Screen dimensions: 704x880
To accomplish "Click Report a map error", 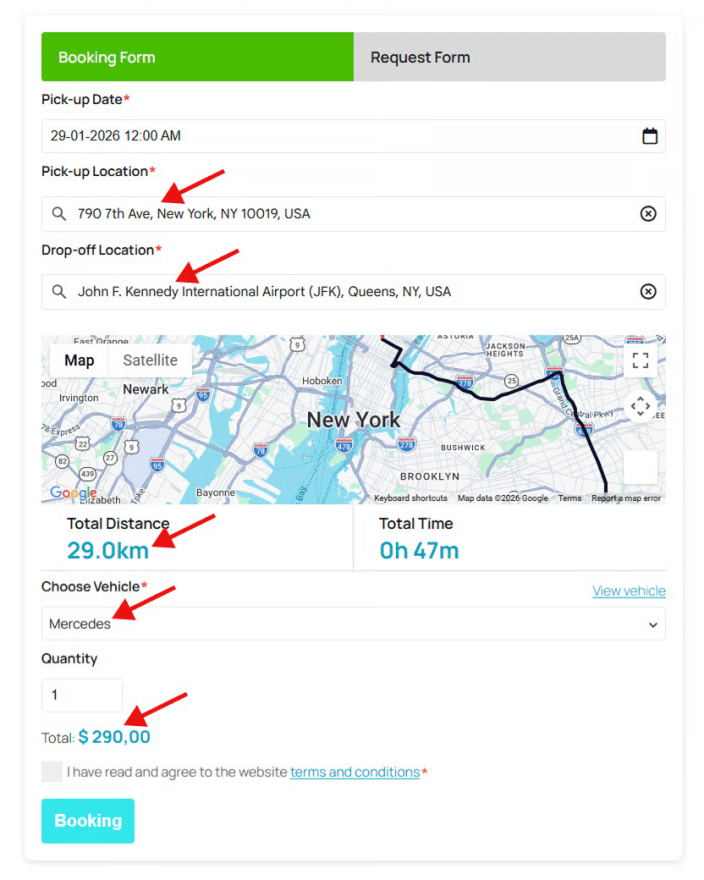I will (626, 498).
